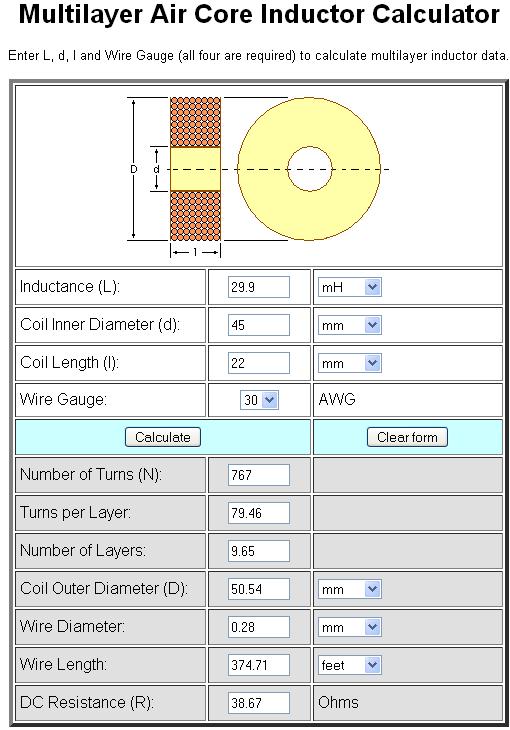Click the 'Coil Inner Diameter (d):' label
Viewport: 510px width, 730px height.
(x=100, y=324)
